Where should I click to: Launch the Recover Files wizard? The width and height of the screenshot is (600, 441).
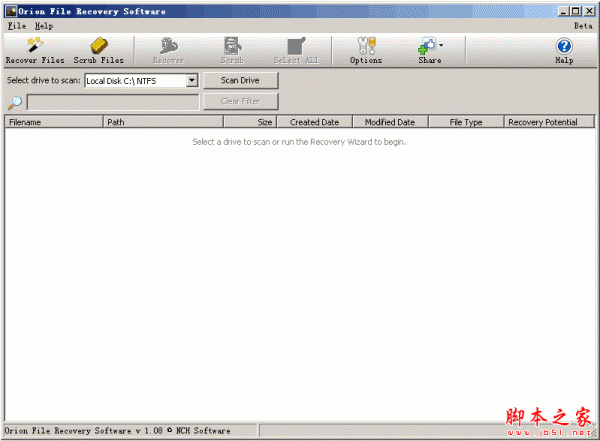coord(35,51)
